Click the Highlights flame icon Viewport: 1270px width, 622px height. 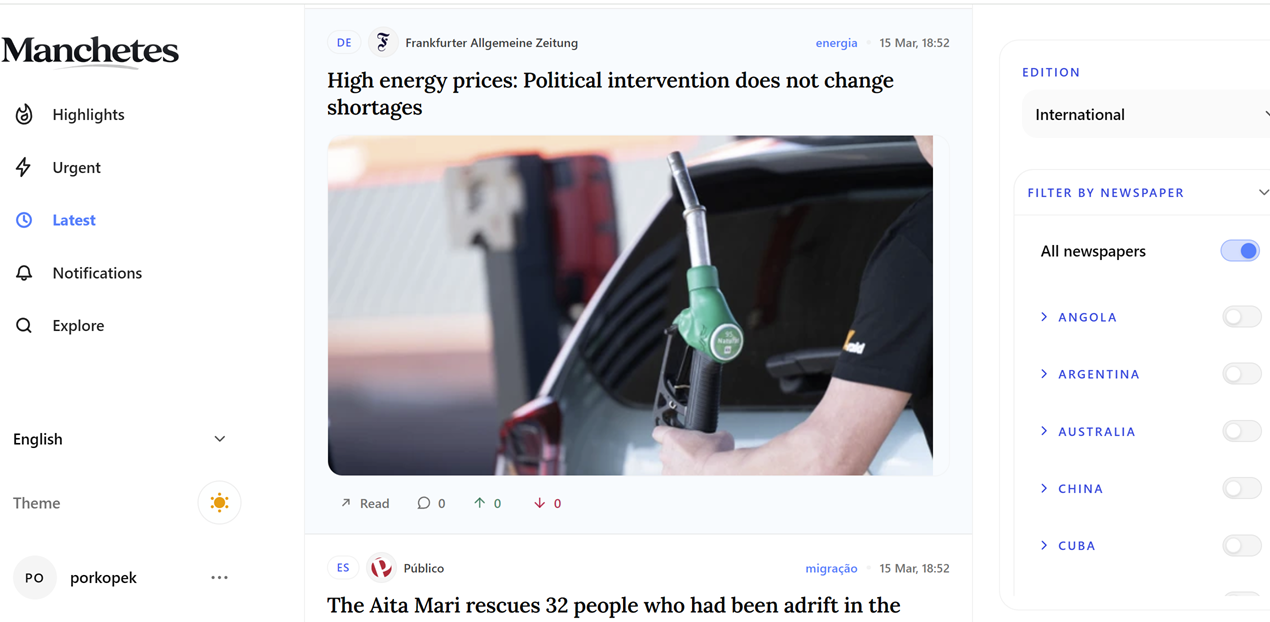(24, 114)
